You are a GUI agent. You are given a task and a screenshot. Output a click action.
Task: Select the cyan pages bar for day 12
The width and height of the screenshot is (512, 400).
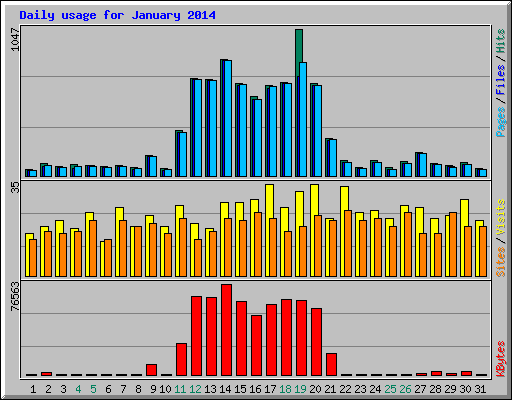pos(198,128)
